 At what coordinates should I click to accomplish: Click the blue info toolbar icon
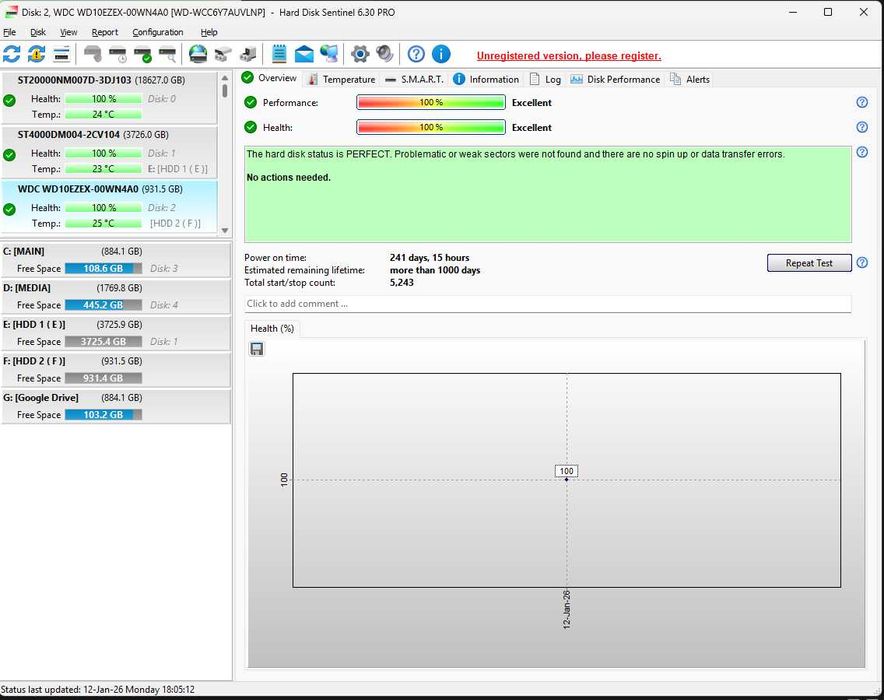(441, 54)
